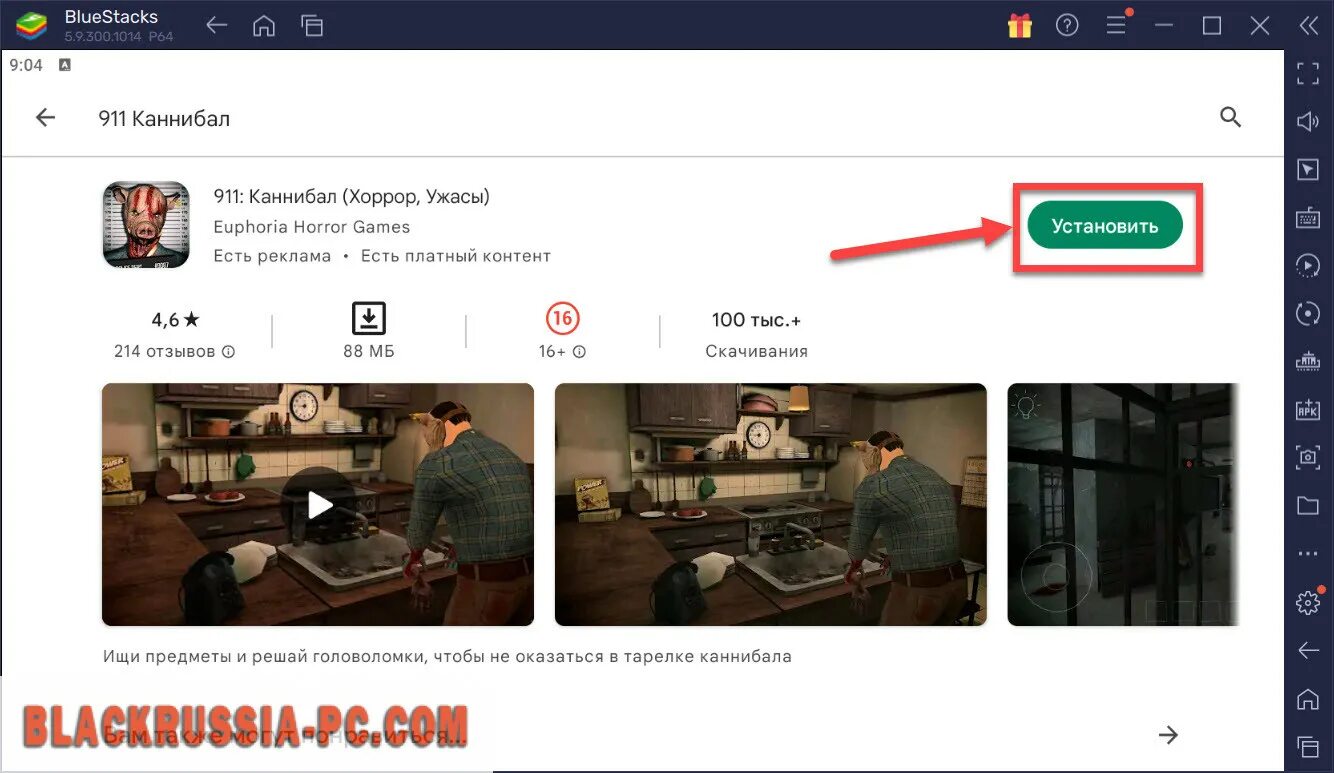Open the BlueStacks hamburger menu
1334x773 pixels.
(x=1116, y=27)
